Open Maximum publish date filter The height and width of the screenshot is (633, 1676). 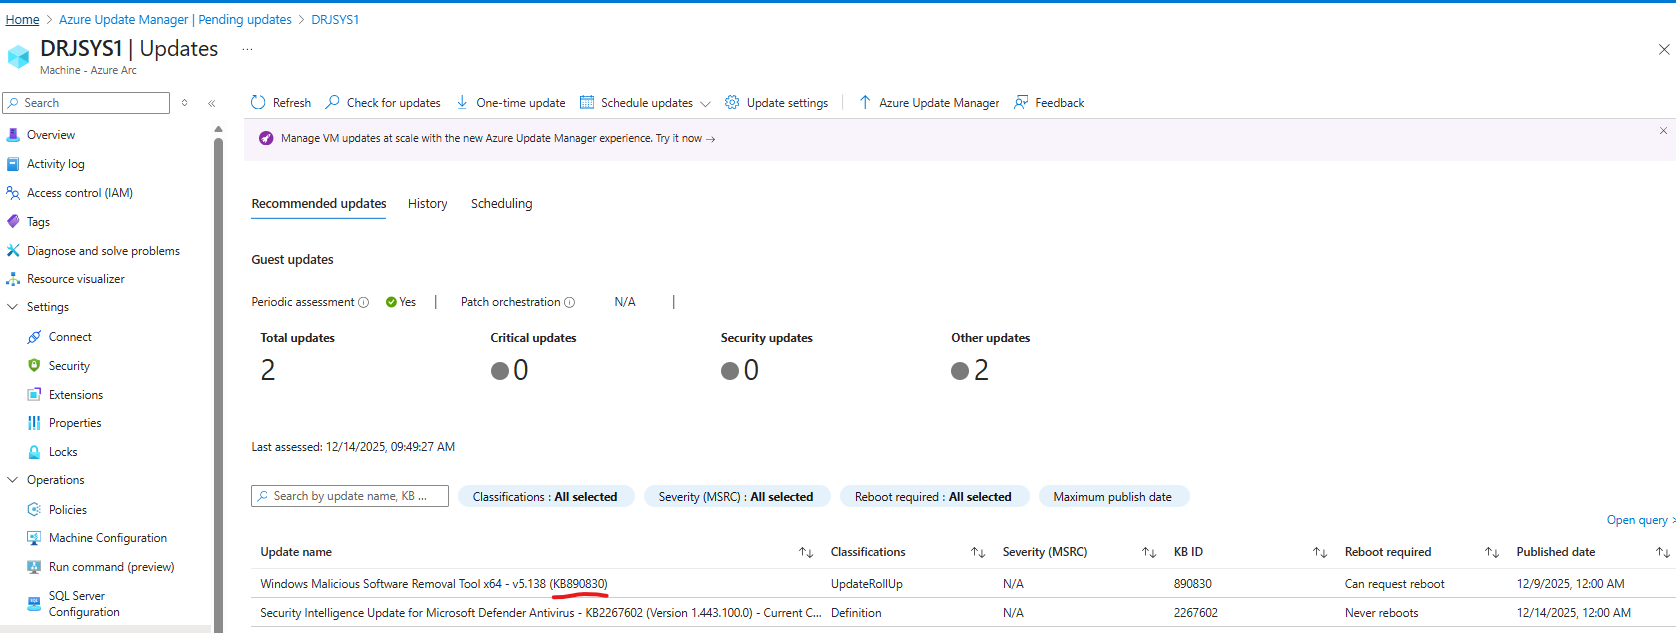(x=1113, y=497)
